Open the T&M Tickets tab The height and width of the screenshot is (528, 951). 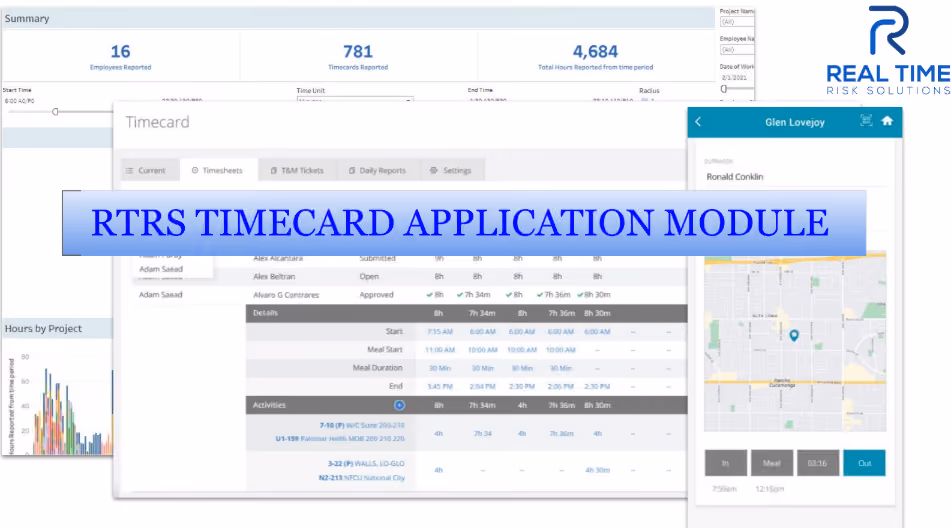pyautogui.click(x=297, y=170)
